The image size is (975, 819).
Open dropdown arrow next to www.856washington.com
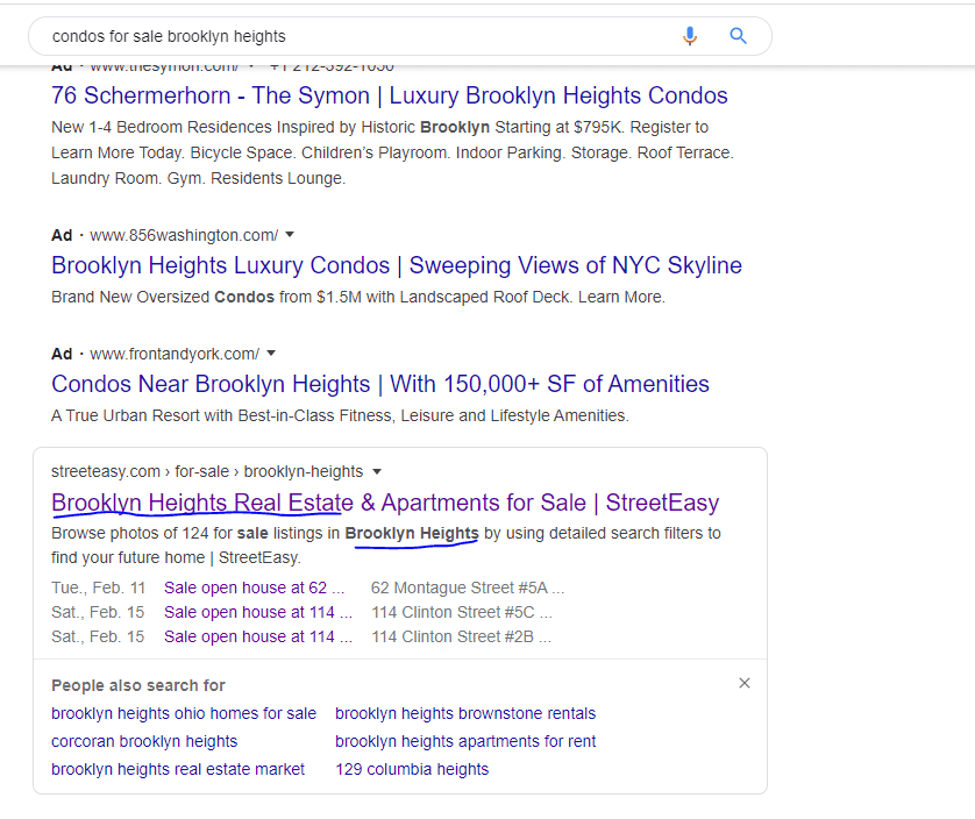pos(290,235)
